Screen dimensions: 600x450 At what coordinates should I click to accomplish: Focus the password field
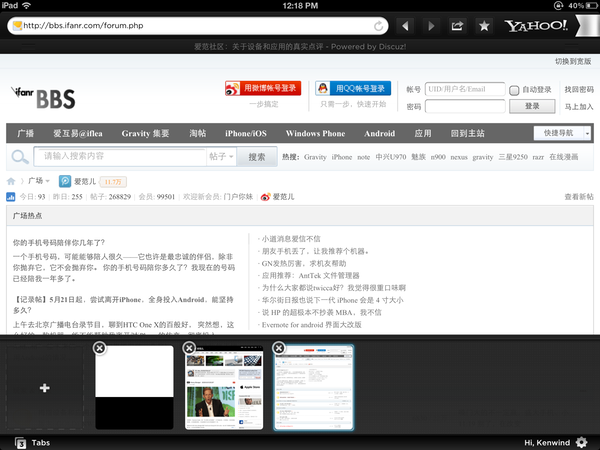[465, 106]
